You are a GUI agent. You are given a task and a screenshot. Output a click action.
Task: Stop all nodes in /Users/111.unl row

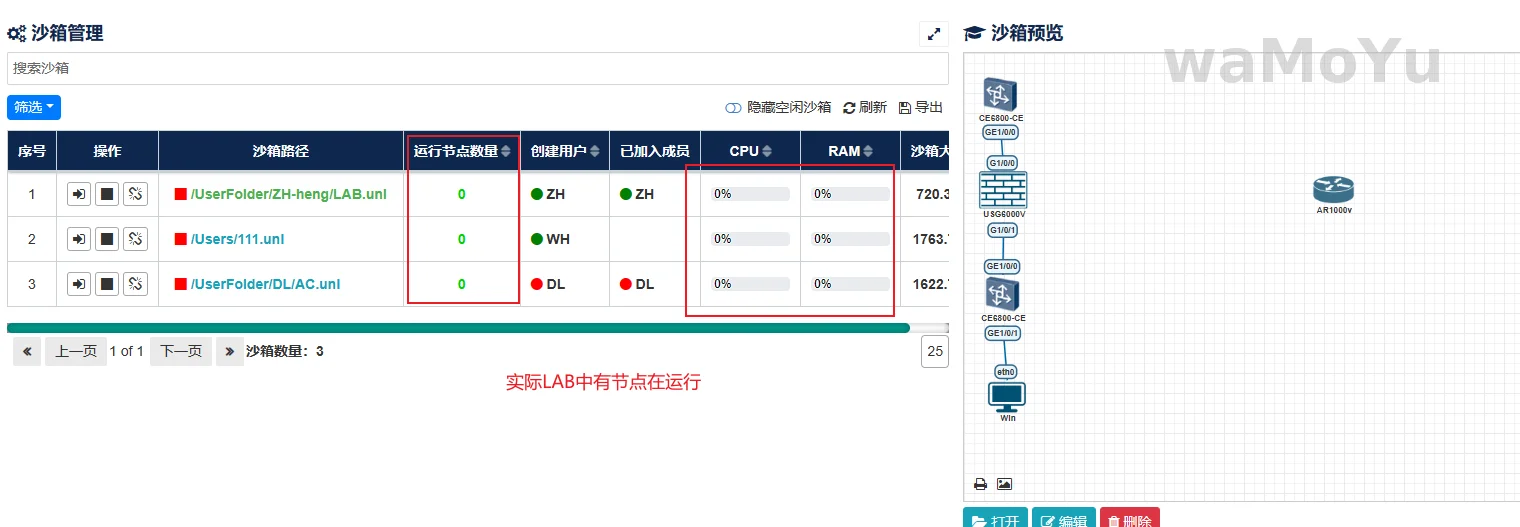click(x=107, y=239)
